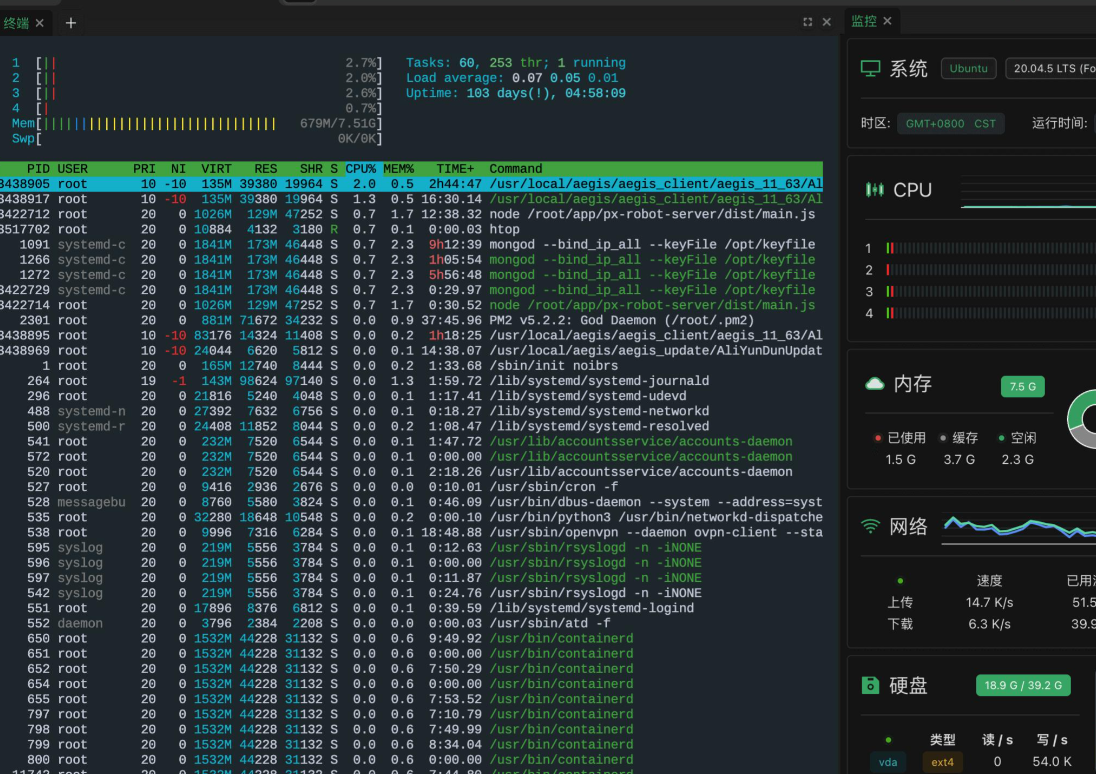Click the disk save icon beside 硬盘
Image resolution: width=1096 pixels, height=774 pixels.
tap(870, 685)
